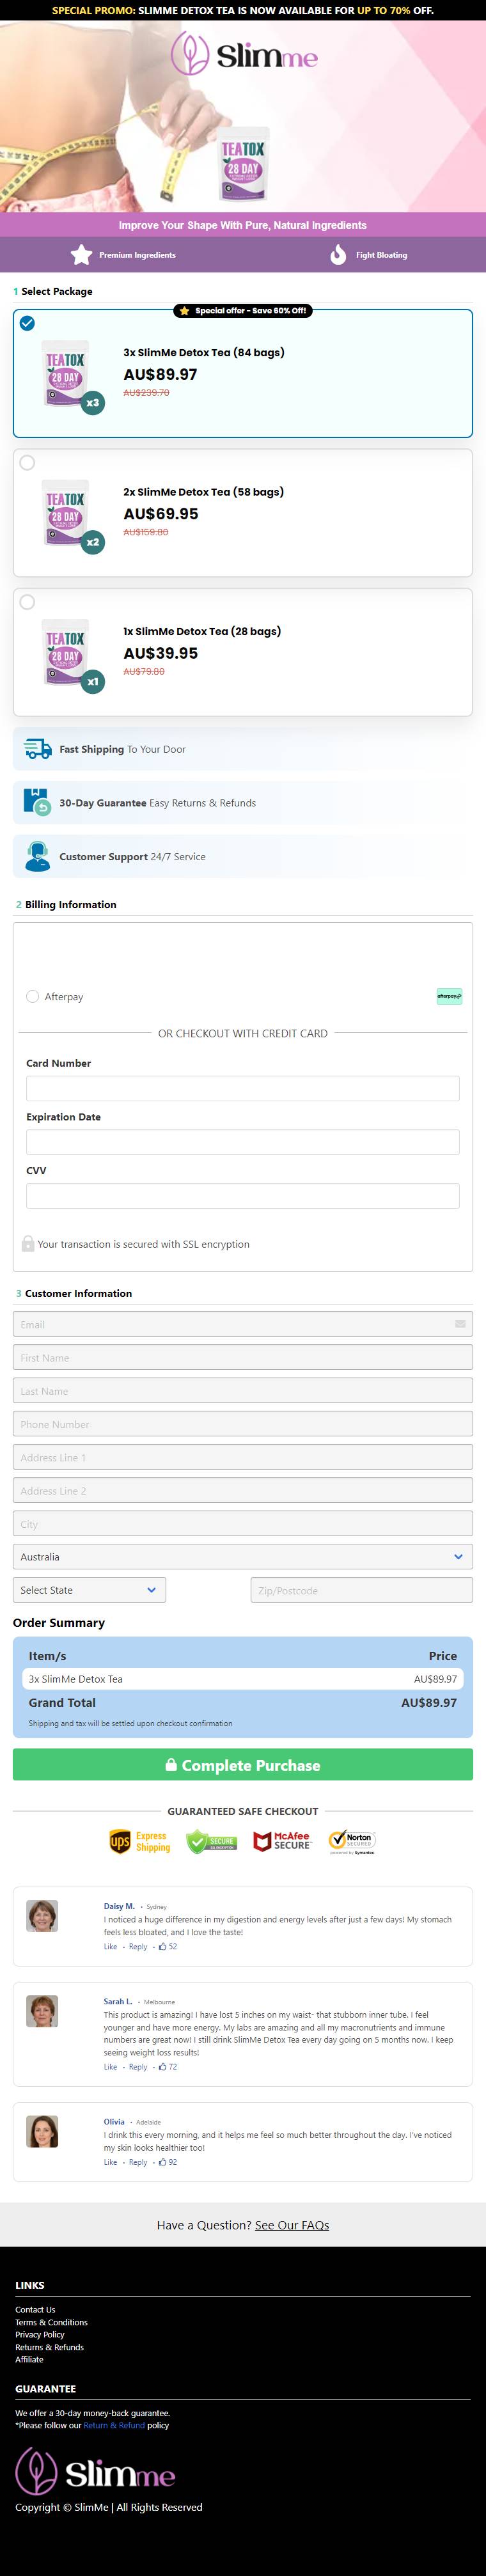
Task: Choose the Afterpay payment option
Action: click(32, 996)
